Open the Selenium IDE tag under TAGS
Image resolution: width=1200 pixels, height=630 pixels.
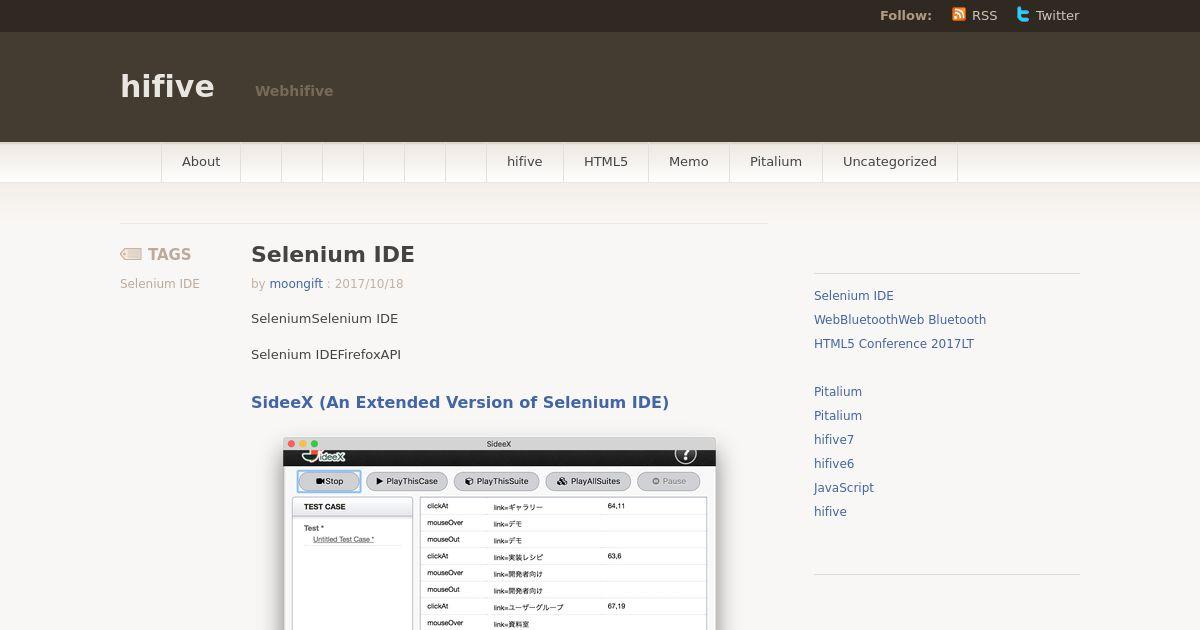click(160, 284)
